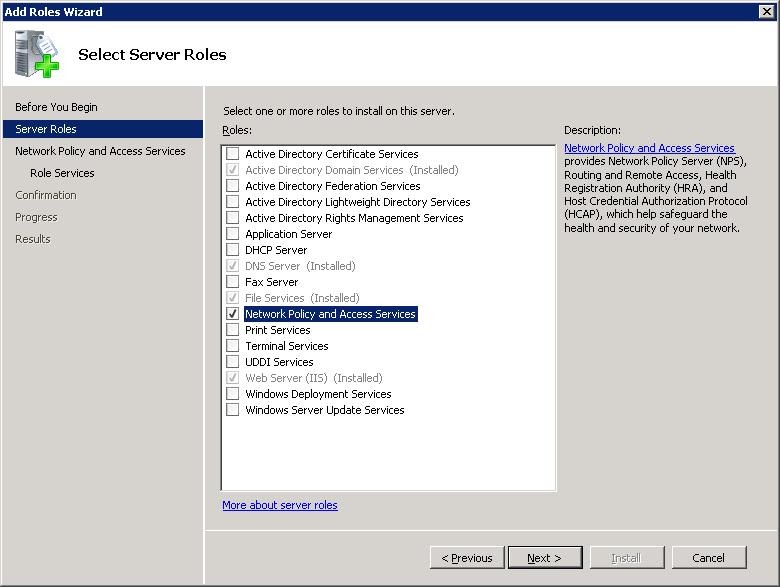Click Active Directory Federation Services label
This screenshot has width=780, height=587.
(333, 186)
